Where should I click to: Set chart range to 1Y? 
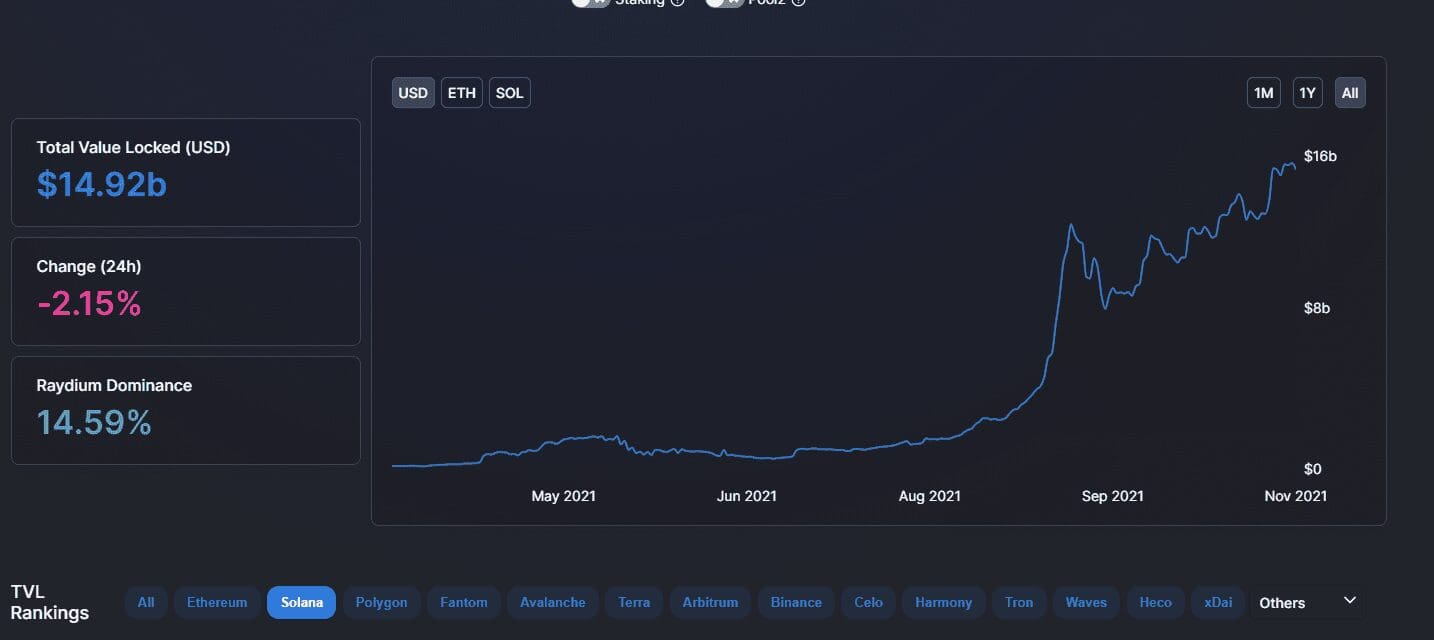point(1307,93)
